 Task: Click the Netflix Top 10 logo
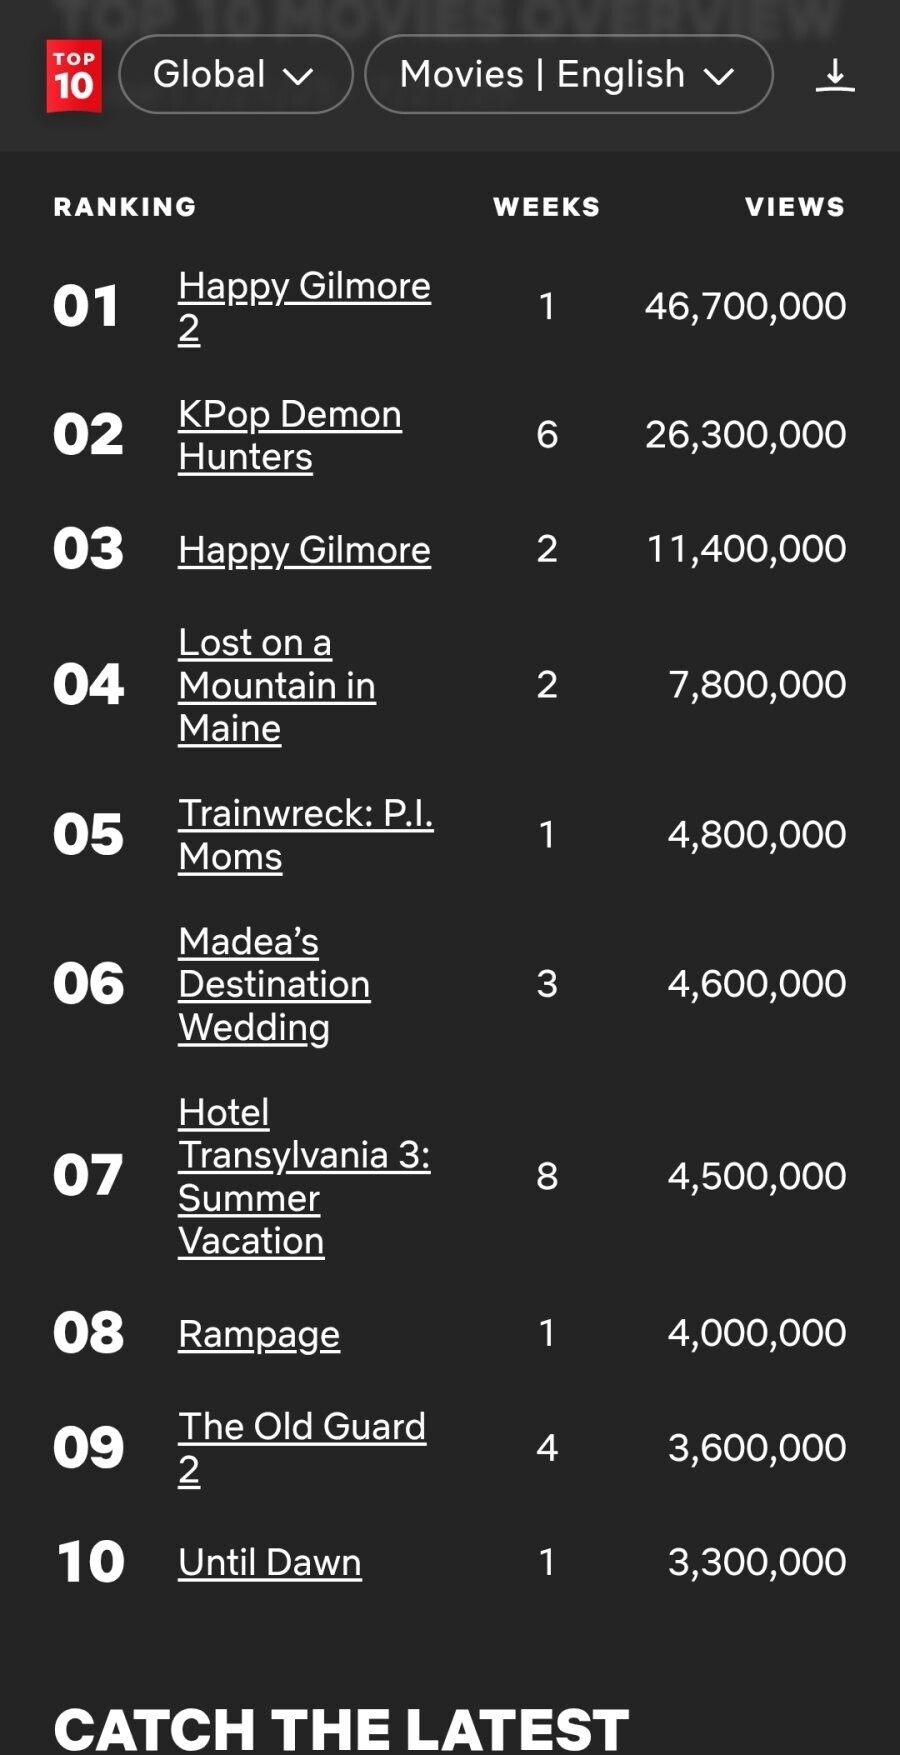(74, 76)
